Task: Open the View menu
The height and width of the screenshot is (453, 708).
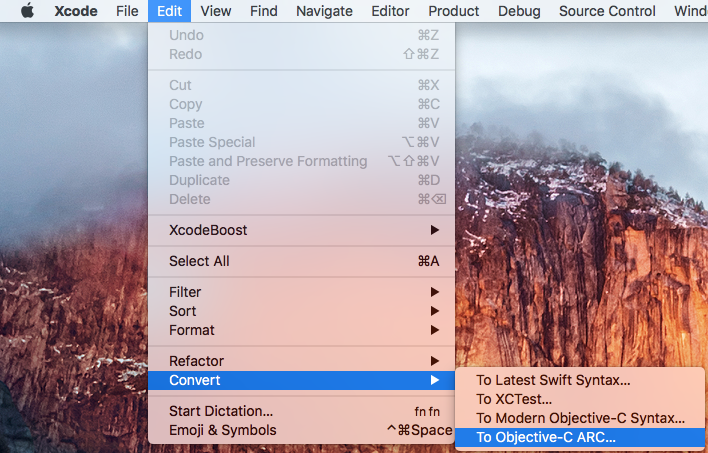Action: (x=215, y=11)
